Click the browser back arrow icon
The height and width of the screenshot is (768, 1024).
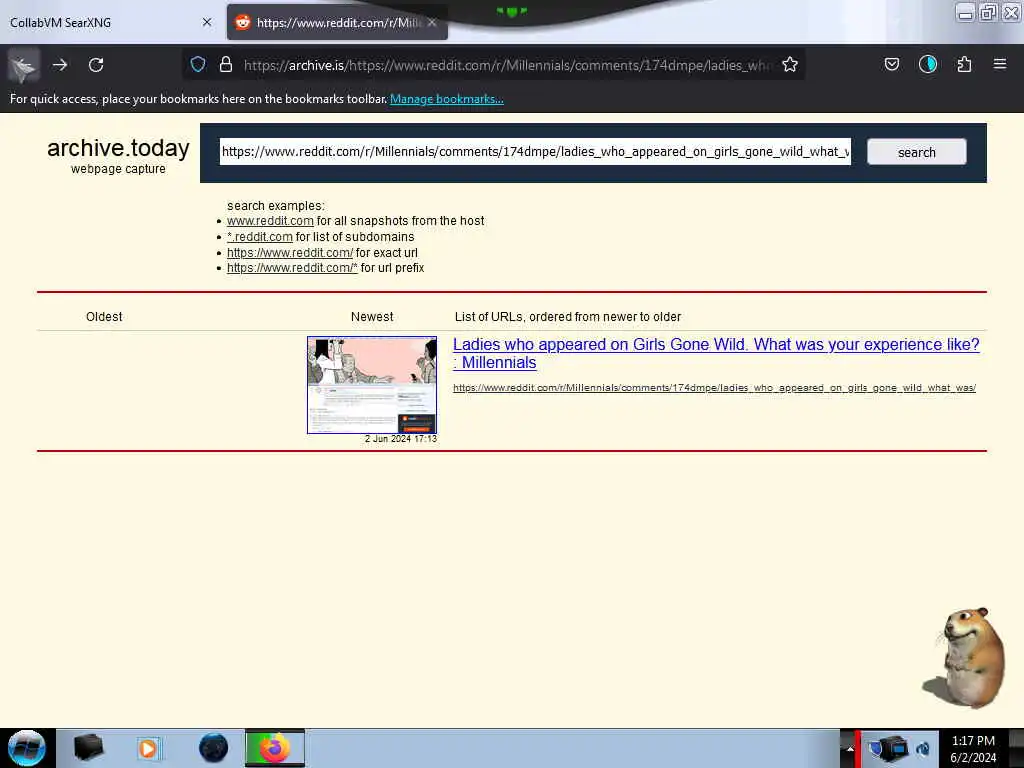click(24, 65)
